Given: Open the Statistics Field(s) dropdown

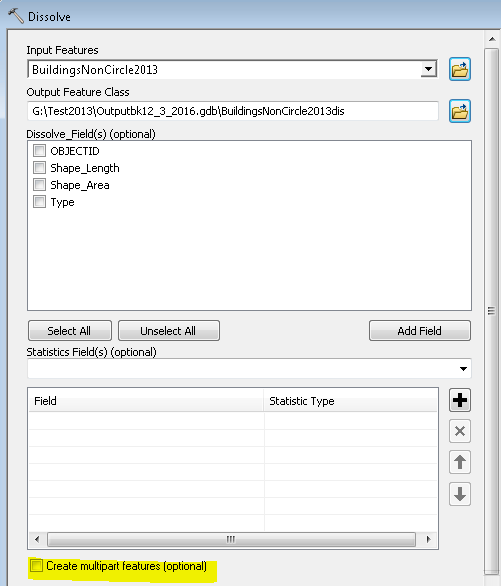Looking at the screenshot, I should pyautogui.click(x=463, y=369).
